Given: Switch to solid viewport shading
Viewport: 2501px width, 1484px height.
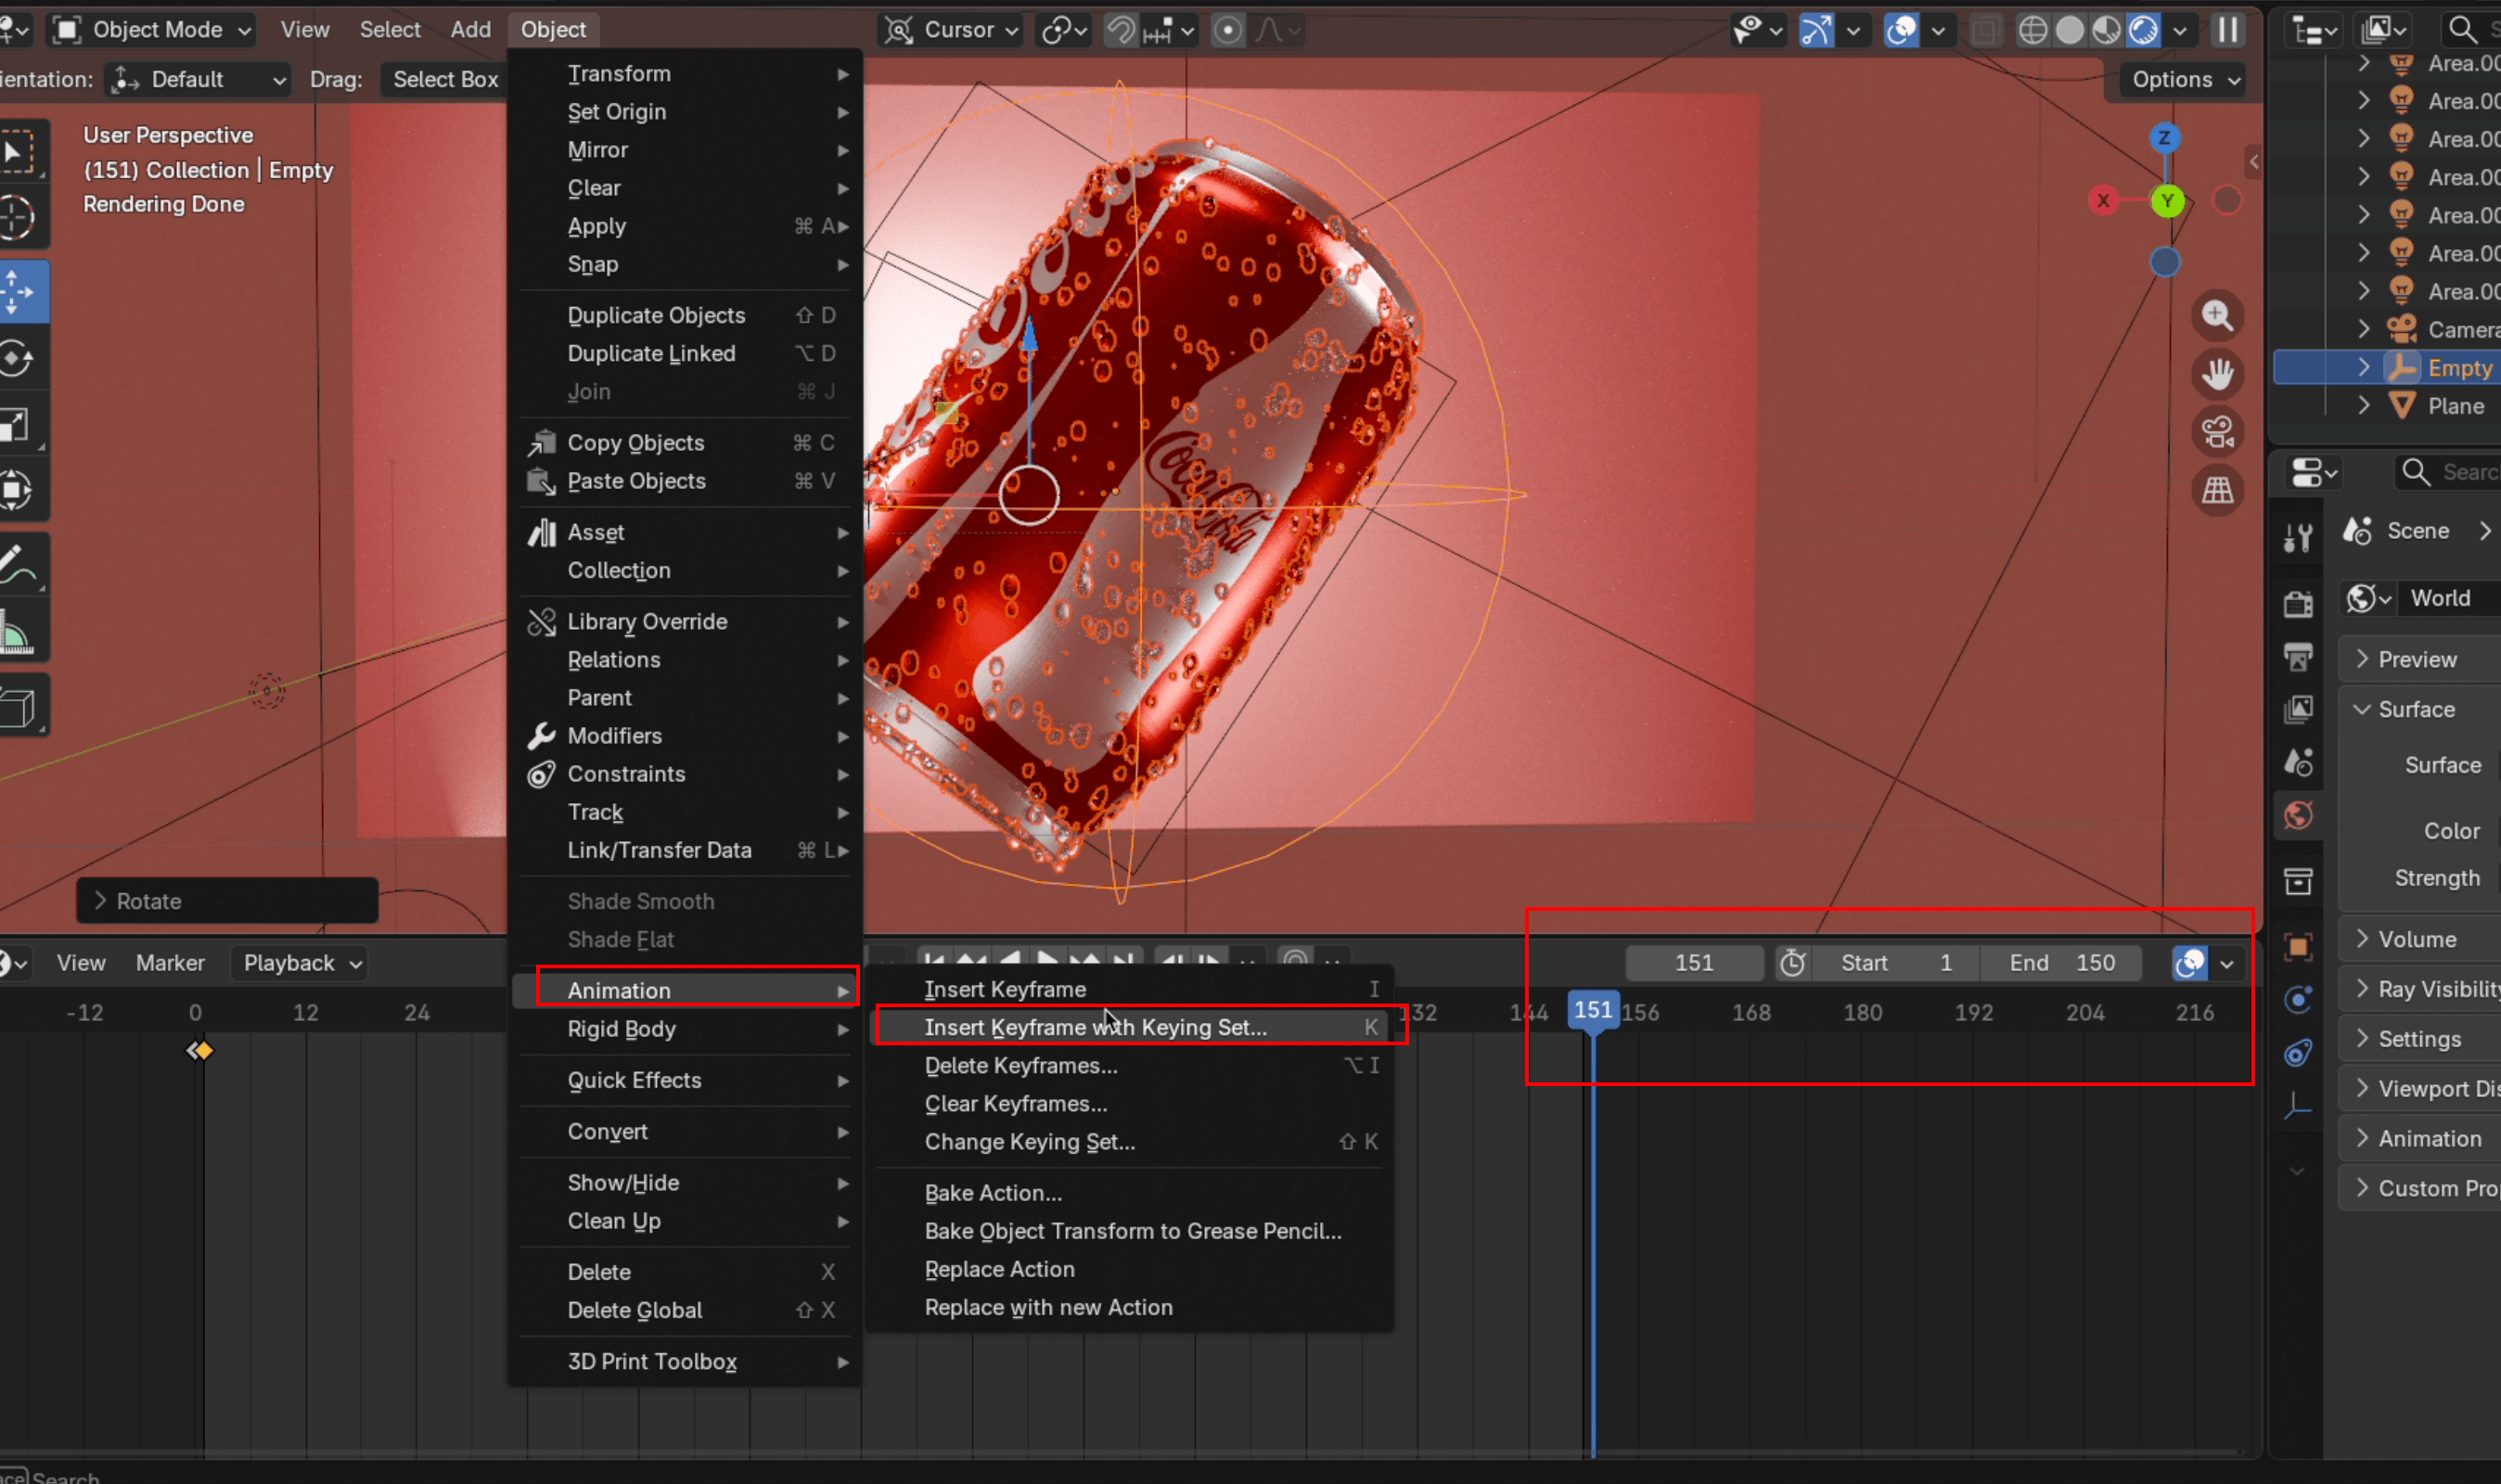Looking at the screenshot, I should [2069, 30].
